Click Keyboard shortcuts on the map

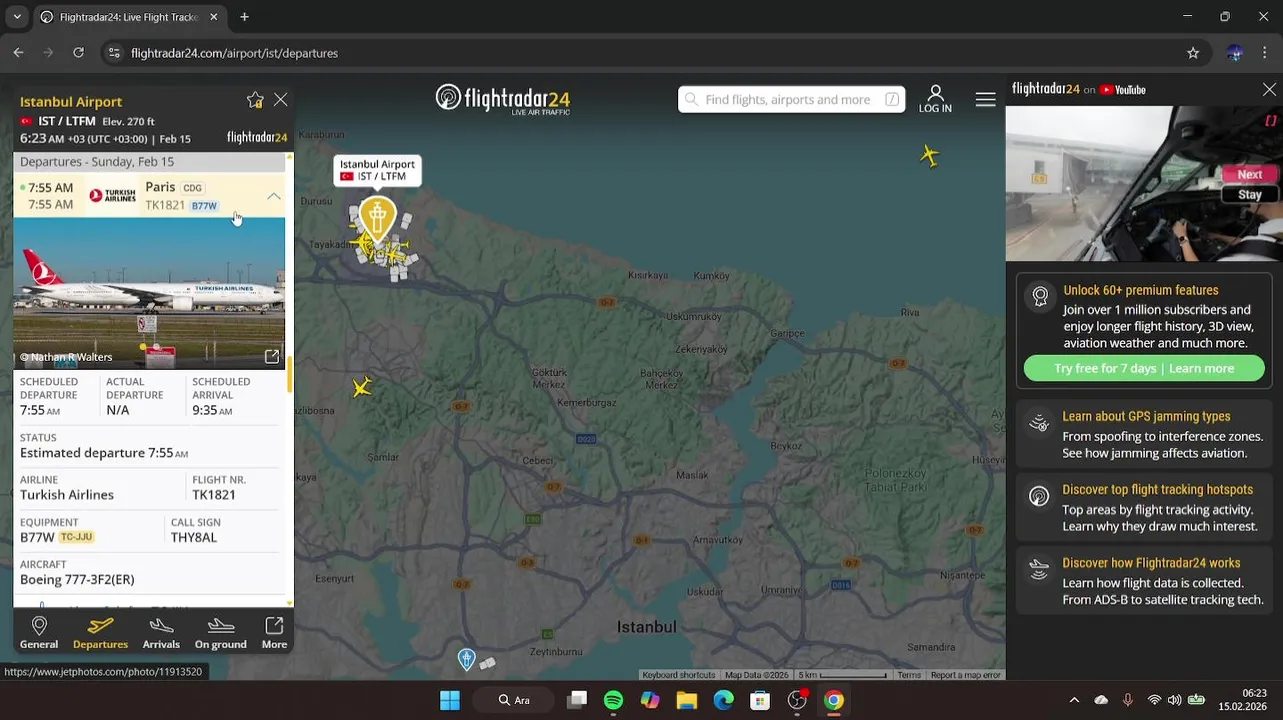(x=679, y=675)
